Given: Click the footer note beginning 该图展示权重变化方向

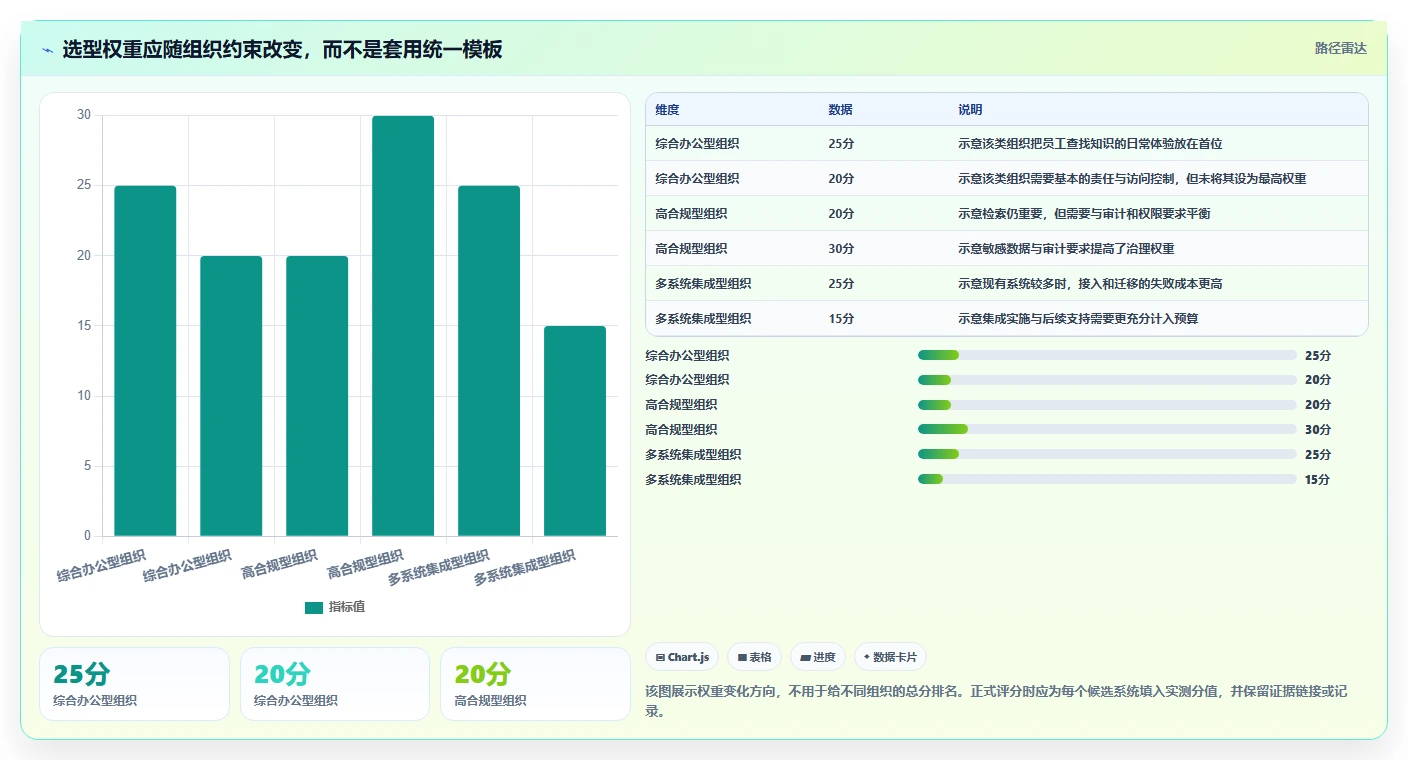Looking at the screenshot, I should 1006,701.
